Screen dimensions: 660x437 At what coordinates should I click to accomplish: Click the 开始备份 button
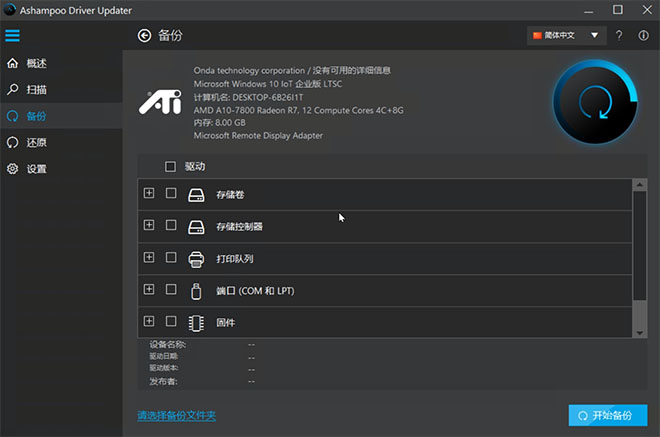point(608,416)
